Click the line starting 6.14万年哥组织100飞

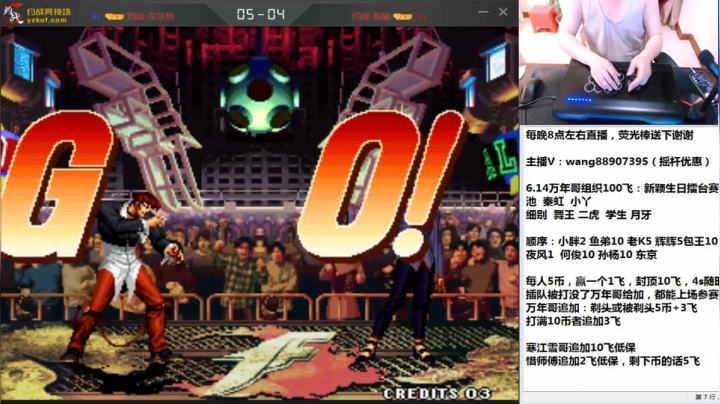622,188
